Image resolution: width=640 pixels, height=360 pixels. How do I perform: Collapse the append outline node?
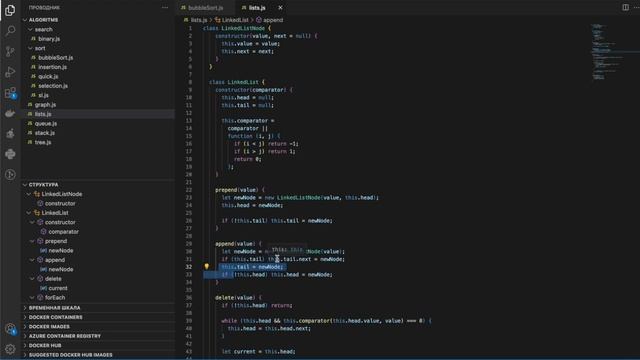(x=32, y=260)
